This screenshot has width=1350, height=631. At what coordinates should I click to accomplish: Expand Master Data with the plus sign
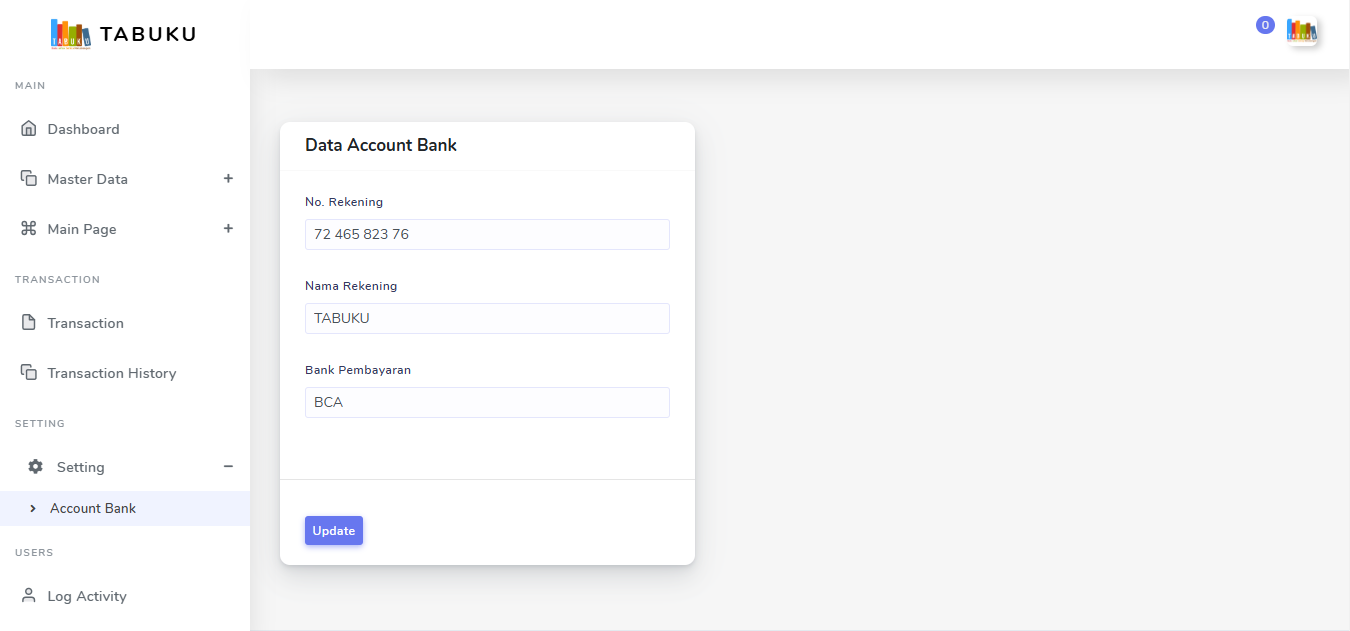pyautogui.click(x=228, y=179)
